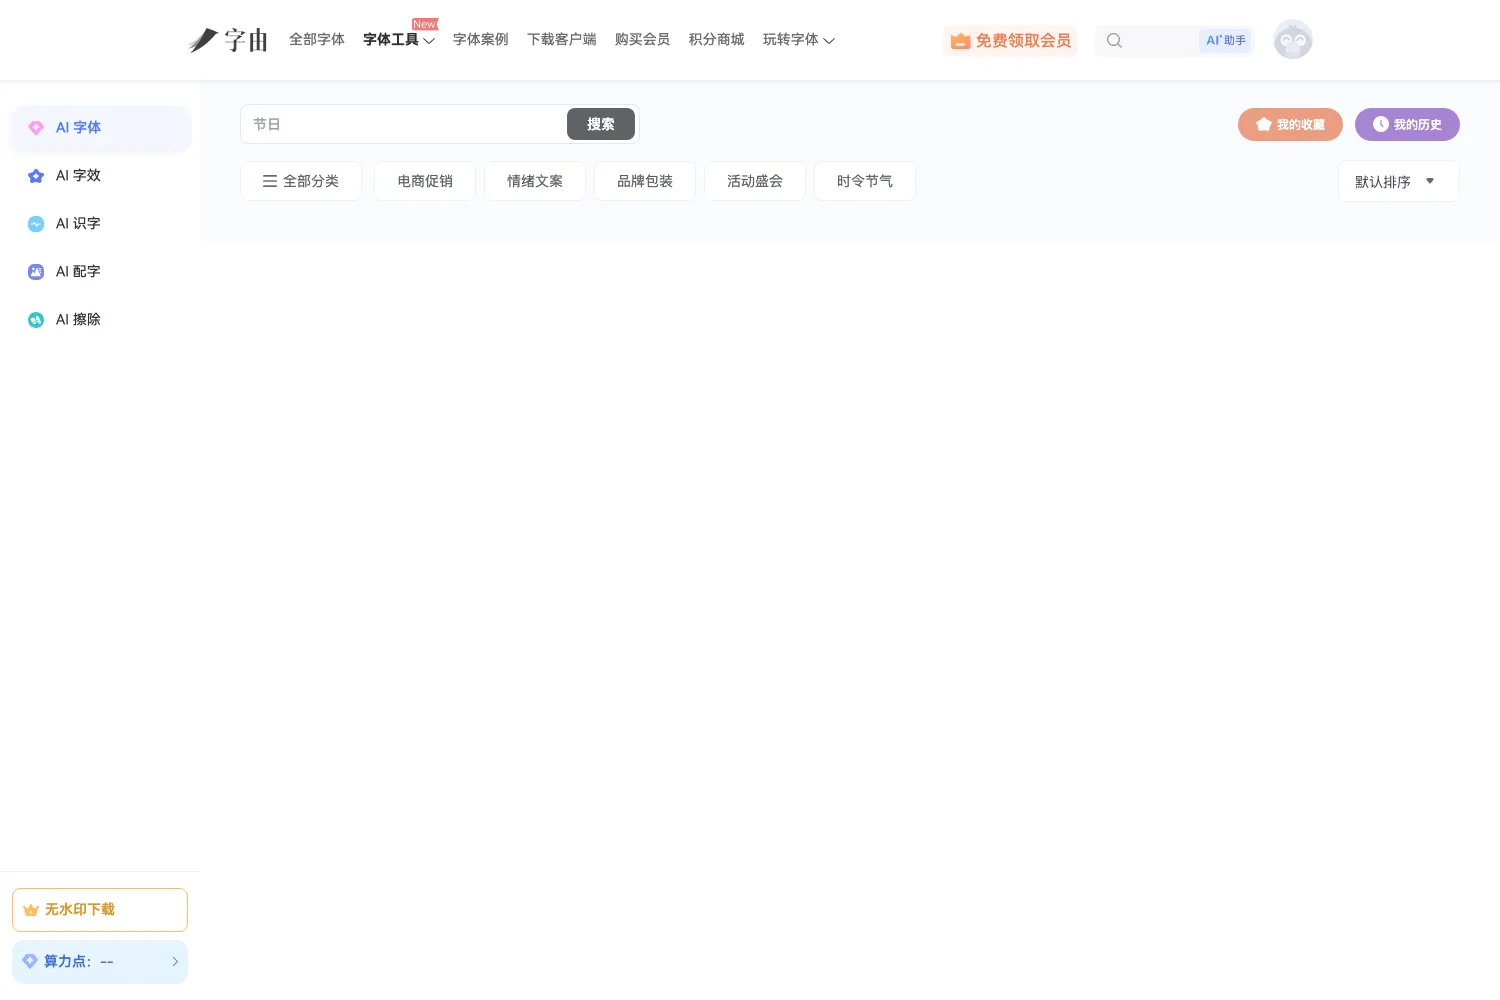Click the hamburger icon in 全部分类
The width and height of the screenshot is (1500, 1000).
[270, 181]
